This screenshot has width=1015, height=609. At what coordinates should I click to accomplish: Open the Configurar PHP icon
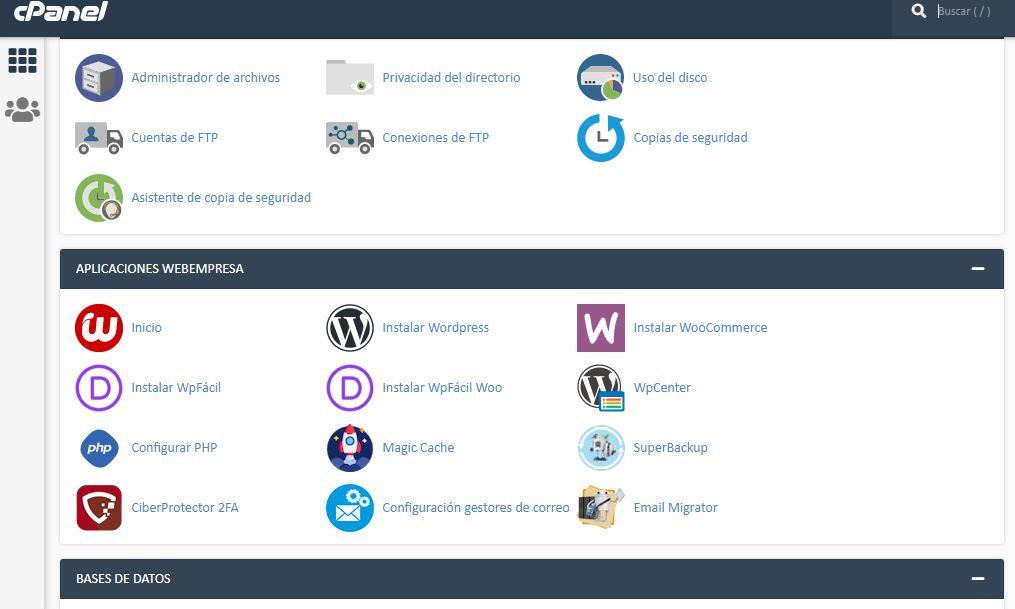(99, 448)
